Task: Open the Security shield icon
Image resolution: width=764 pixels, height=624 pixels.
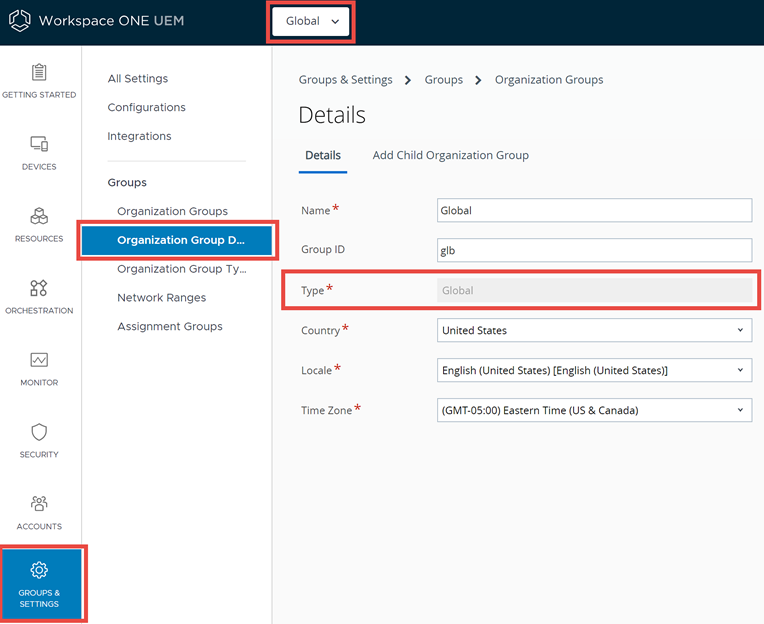Action: 39,432
